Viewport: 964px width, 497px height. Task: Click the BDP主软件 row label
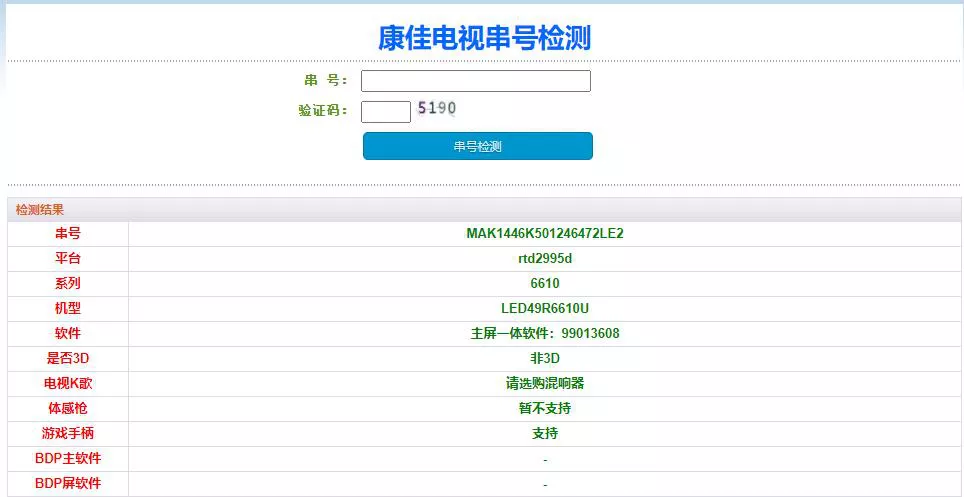pyautogui.click(x=68, y=458)
